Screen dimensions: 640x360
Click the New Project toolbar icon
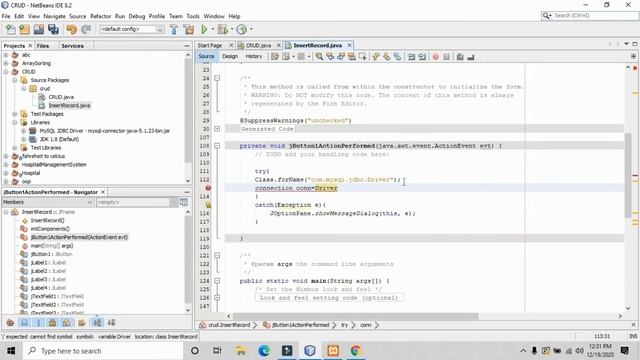click(24, 29)
